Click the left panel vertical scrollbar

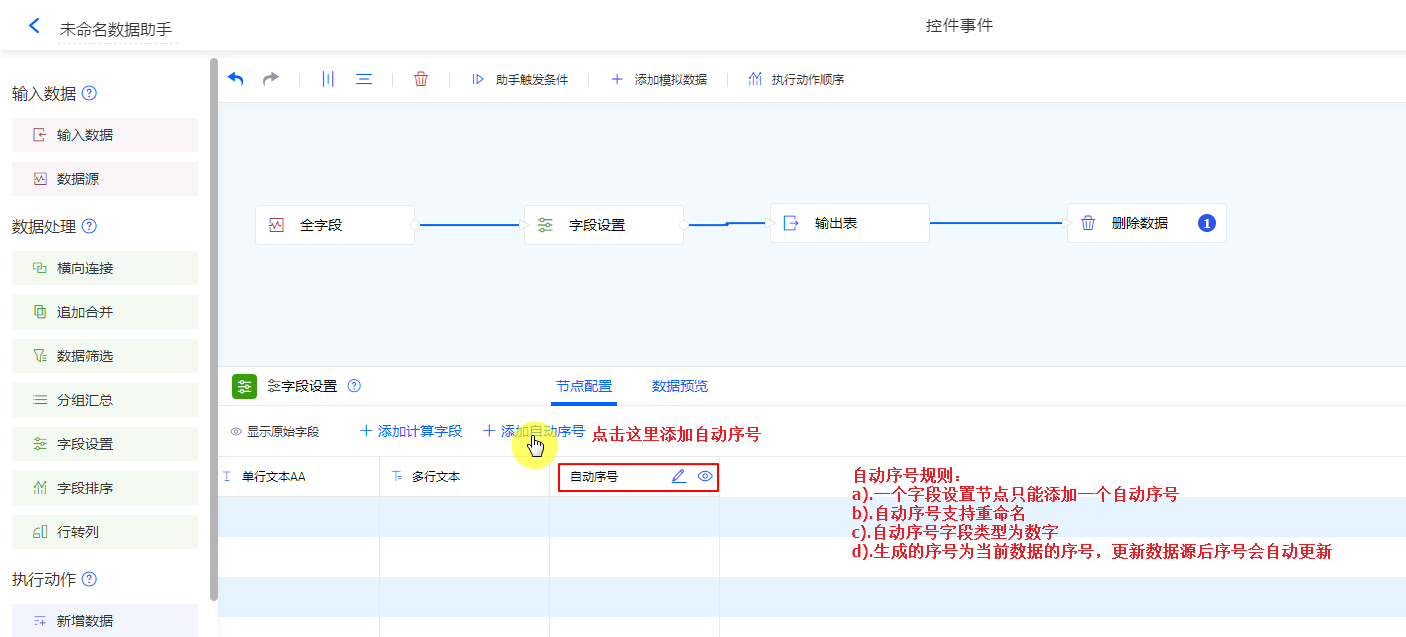pyautogui.click(x=213, y=330)
